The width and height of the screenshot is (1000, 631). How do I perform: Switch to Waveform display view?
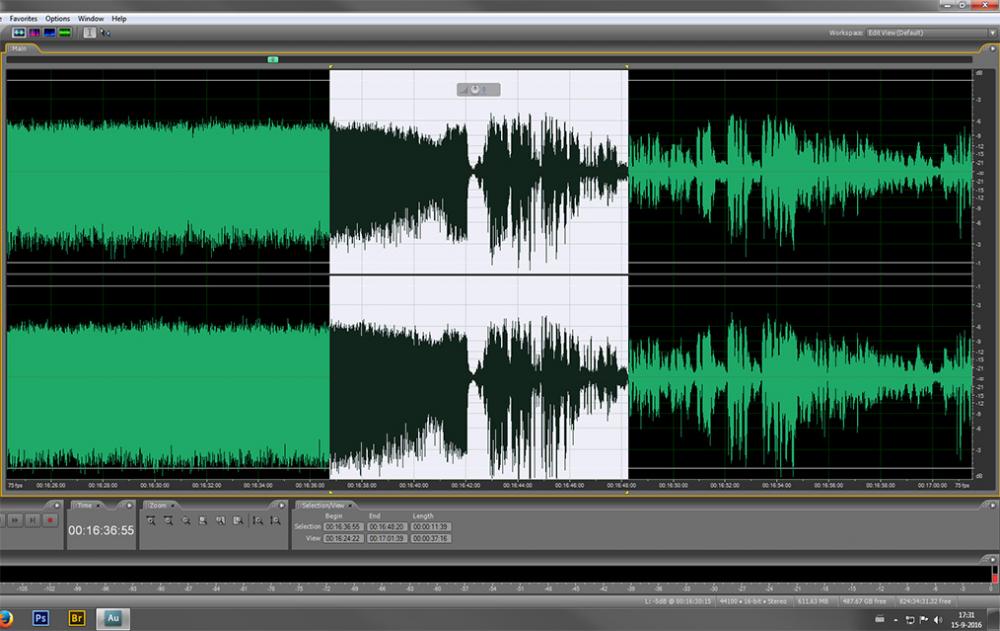(18, 33)
